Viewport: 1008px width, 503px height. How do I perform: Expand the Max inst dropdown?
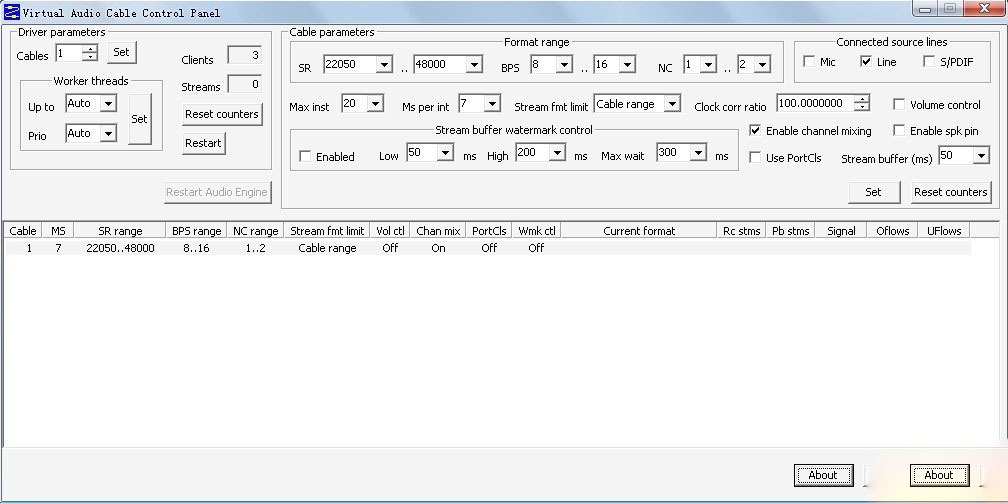coord(375,104)
